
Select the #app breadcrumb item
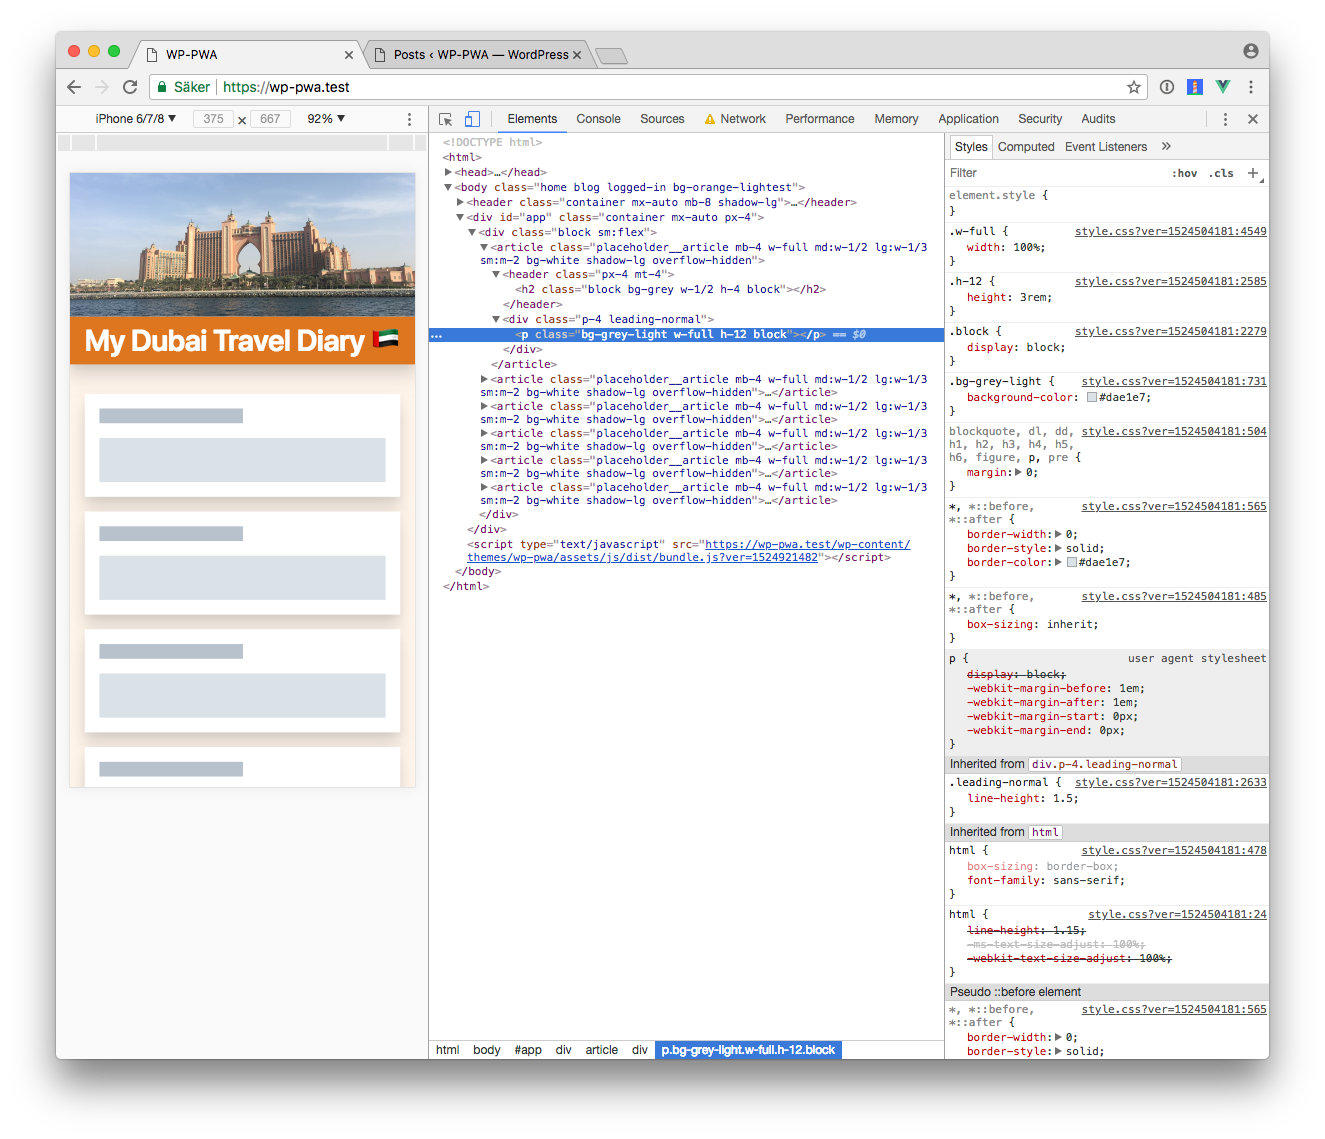coord(528,1050)
